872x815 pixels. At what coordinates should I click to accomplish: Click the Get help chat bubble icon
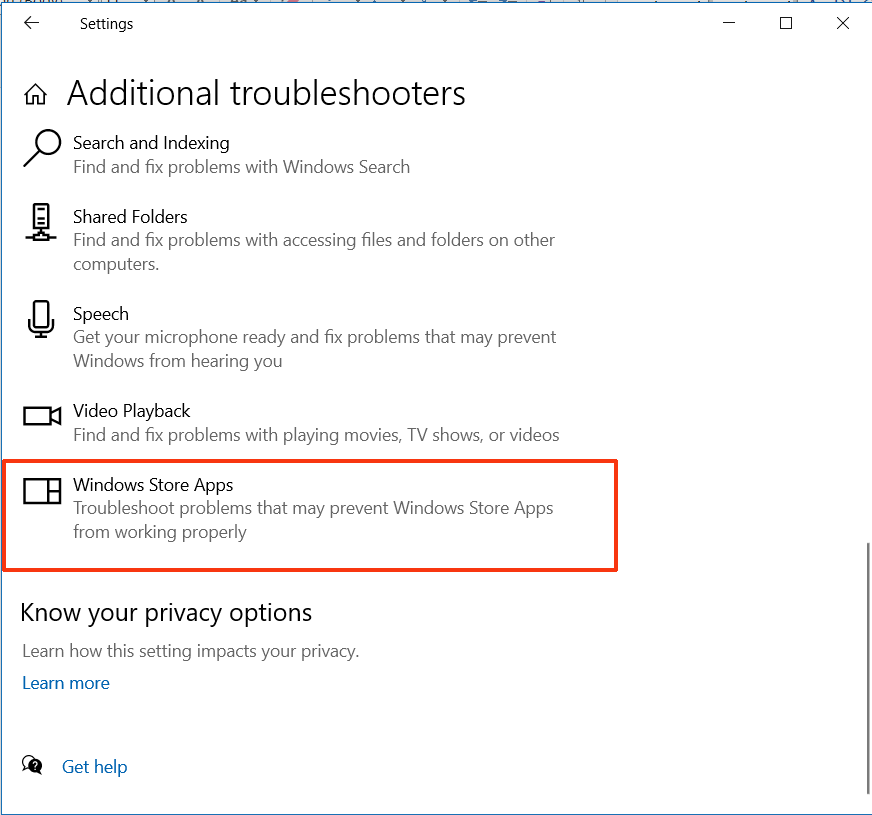tap(32, 765)
